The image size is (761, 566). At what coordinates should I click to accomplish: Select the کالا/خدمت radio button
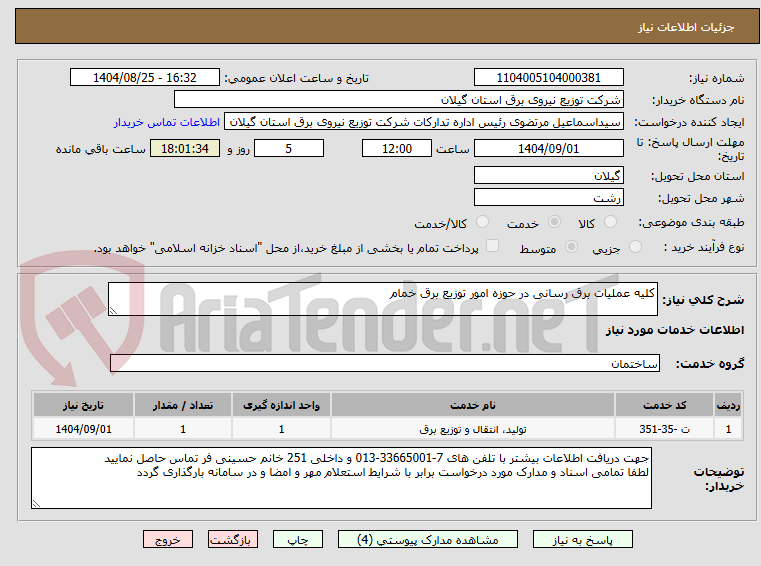482,222
